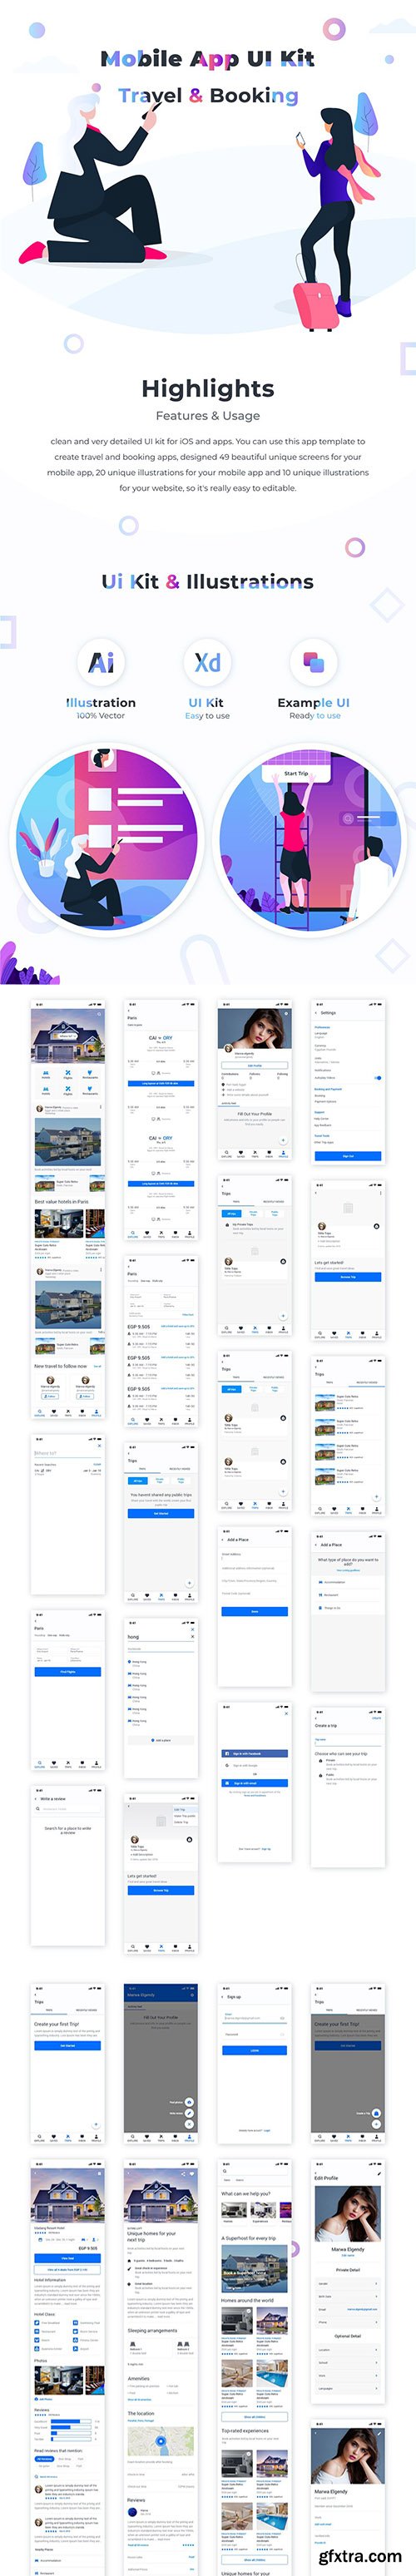416x2576 pixels.
Task: Tap the pencil icon on Edit Profile
Action: [x=379, y=2173]
